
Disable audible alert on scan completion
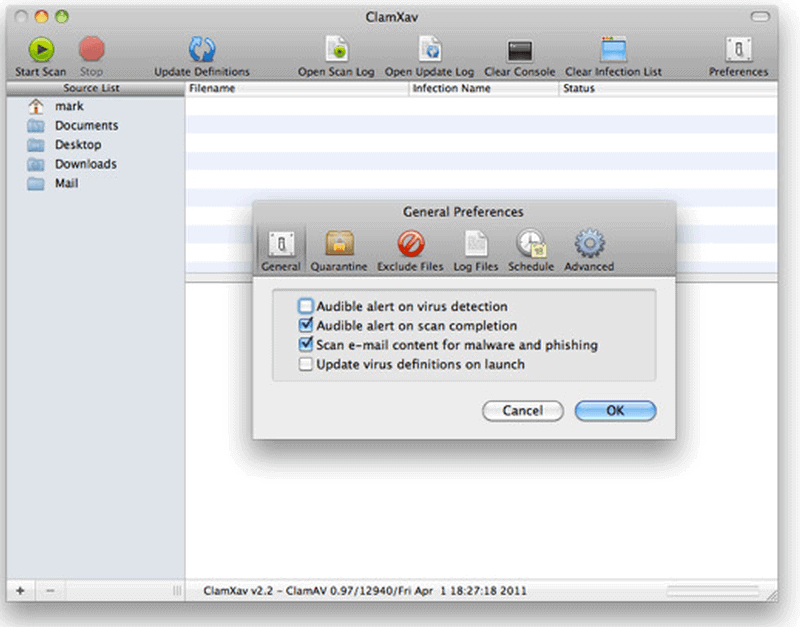click(306, 325)
